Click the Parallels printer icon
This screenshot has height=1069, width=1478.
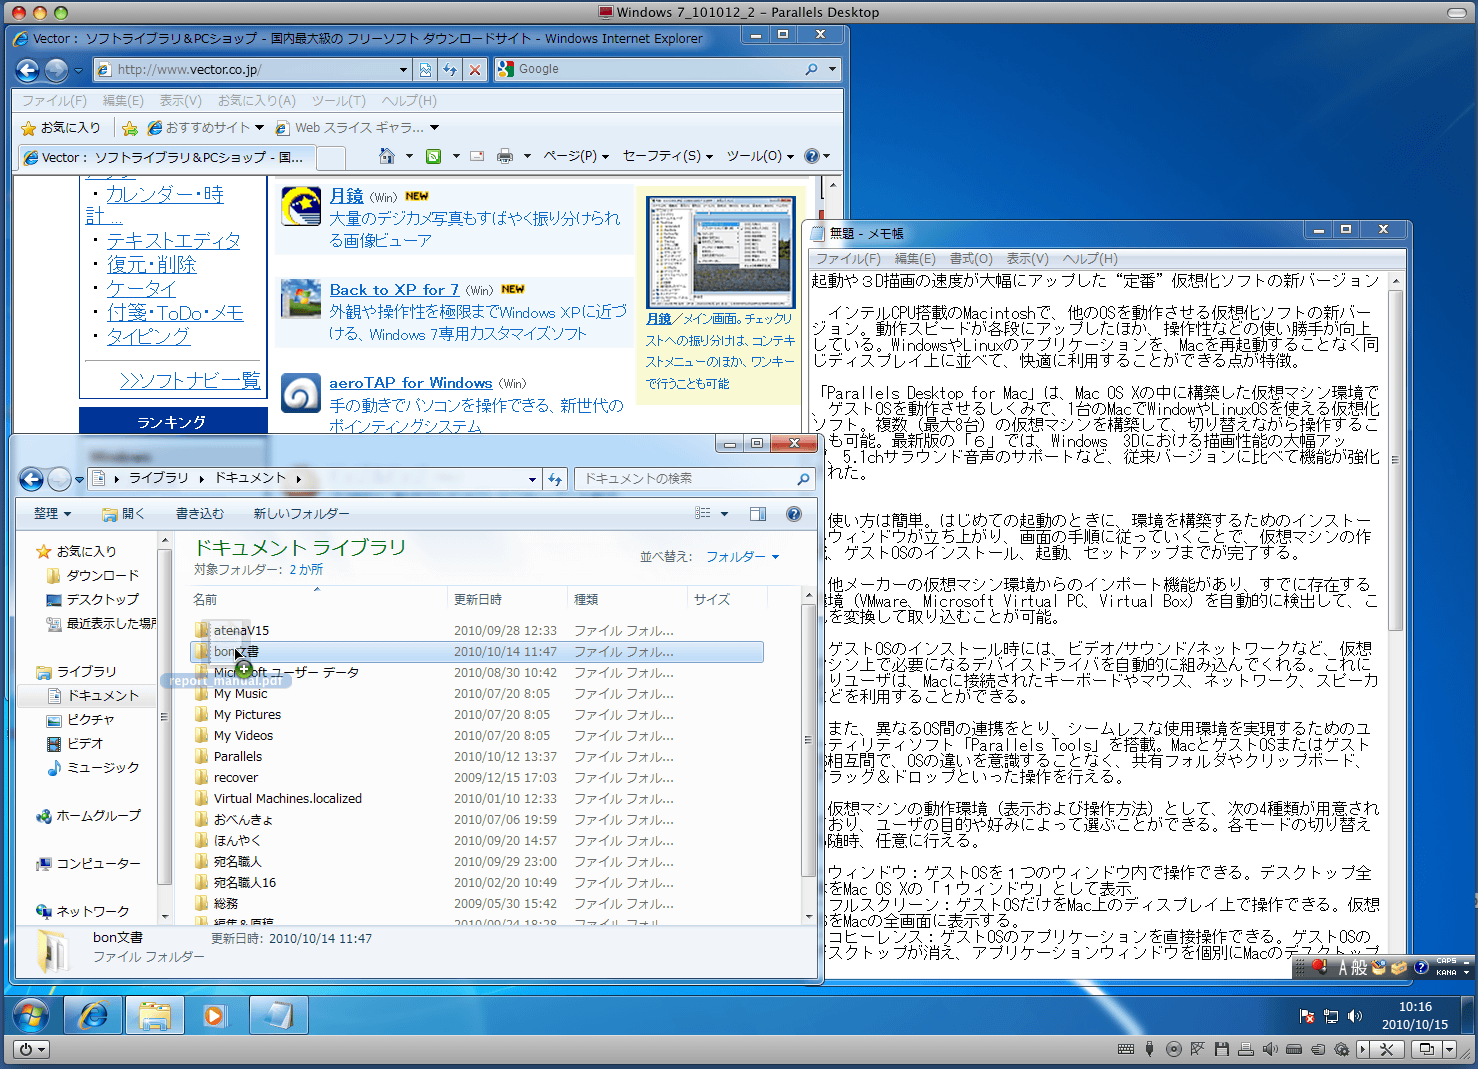(1246, 1049)
